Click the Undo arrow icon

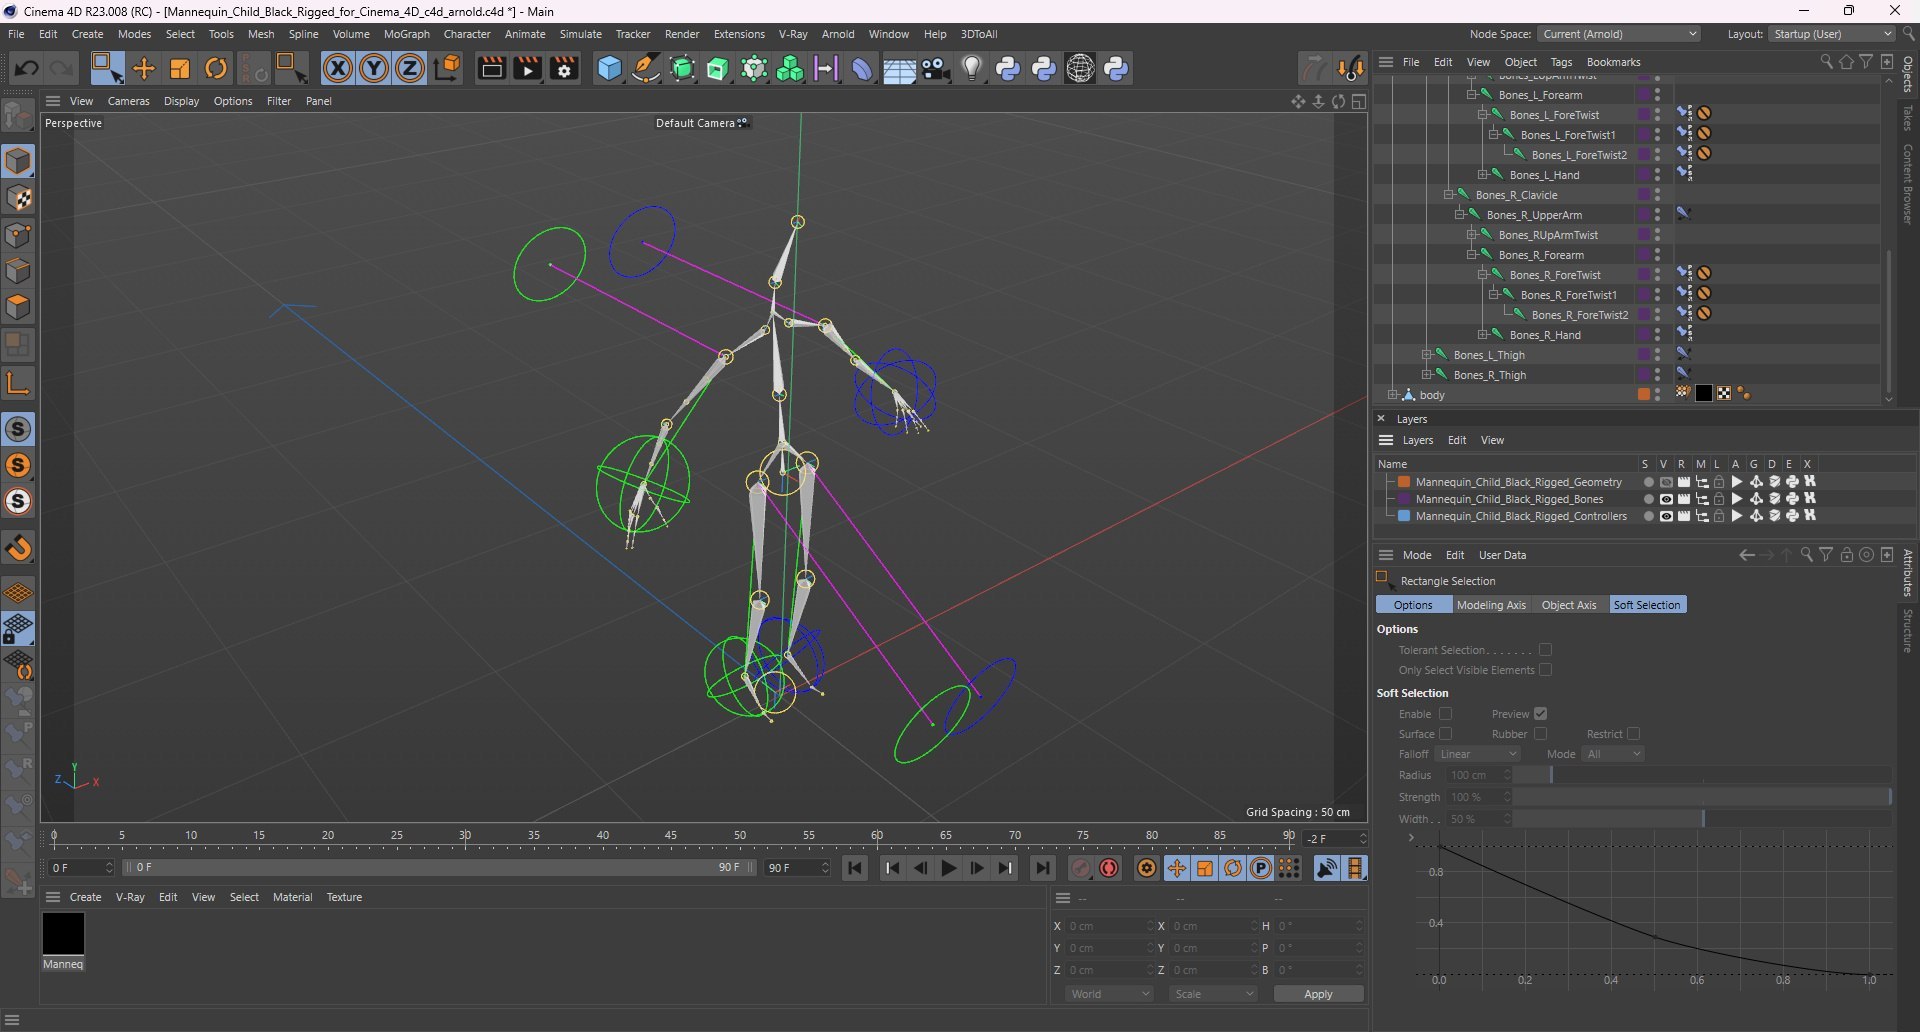coord(26,68)
